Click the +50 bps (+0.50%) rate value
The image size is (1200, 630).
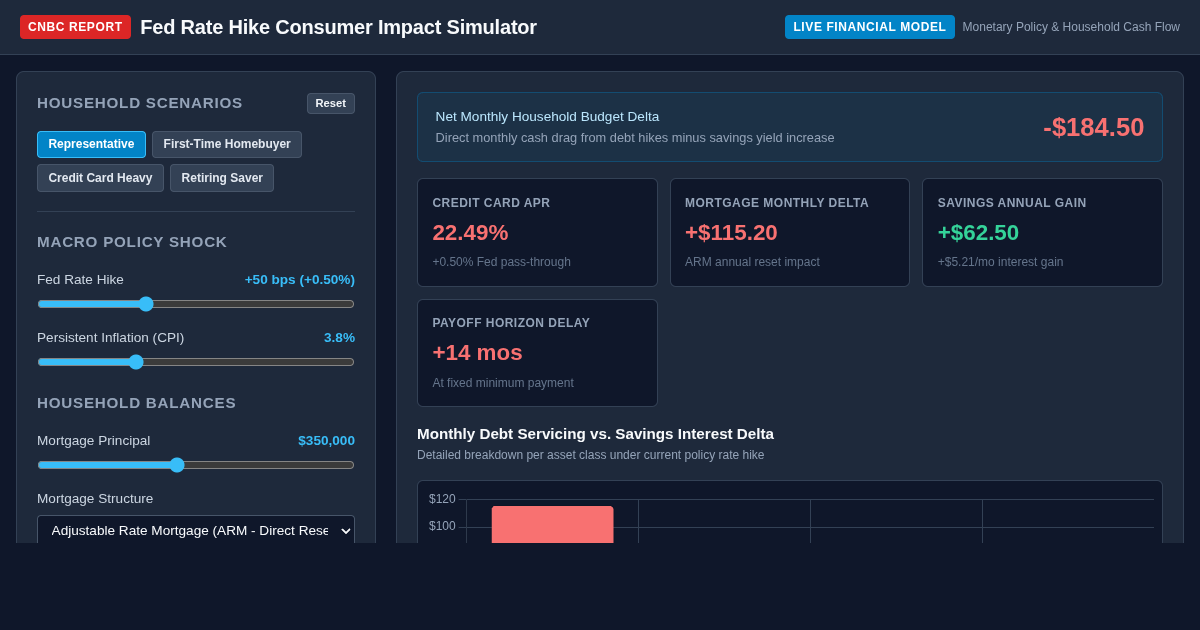(300, 279)
